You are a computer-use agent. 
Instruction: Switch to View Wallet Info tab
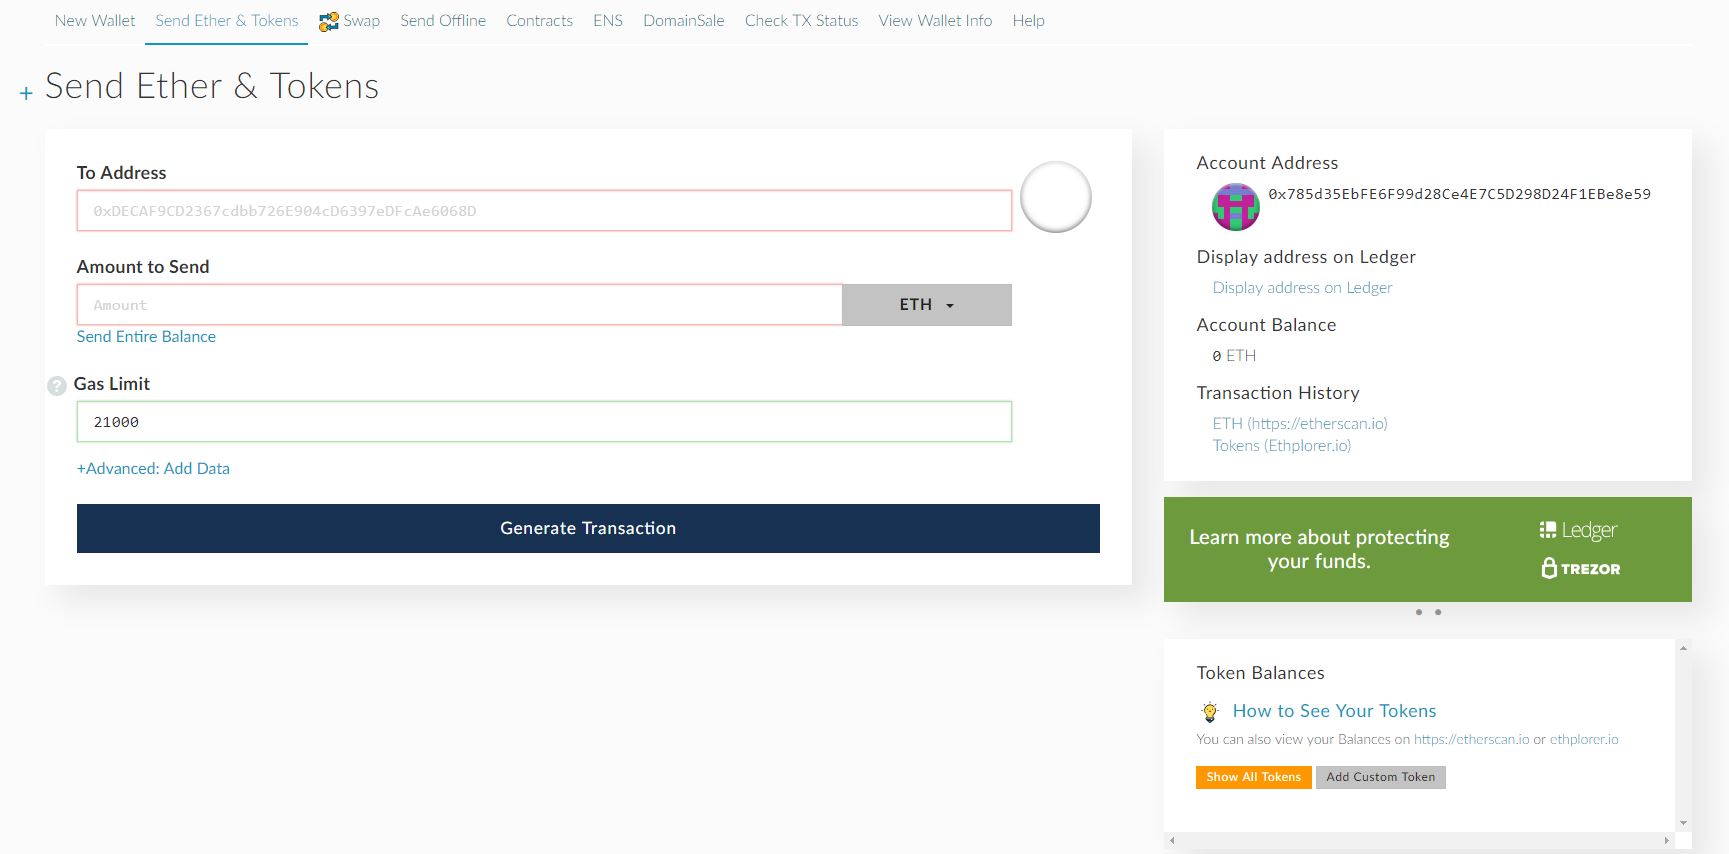pos(935,21)
